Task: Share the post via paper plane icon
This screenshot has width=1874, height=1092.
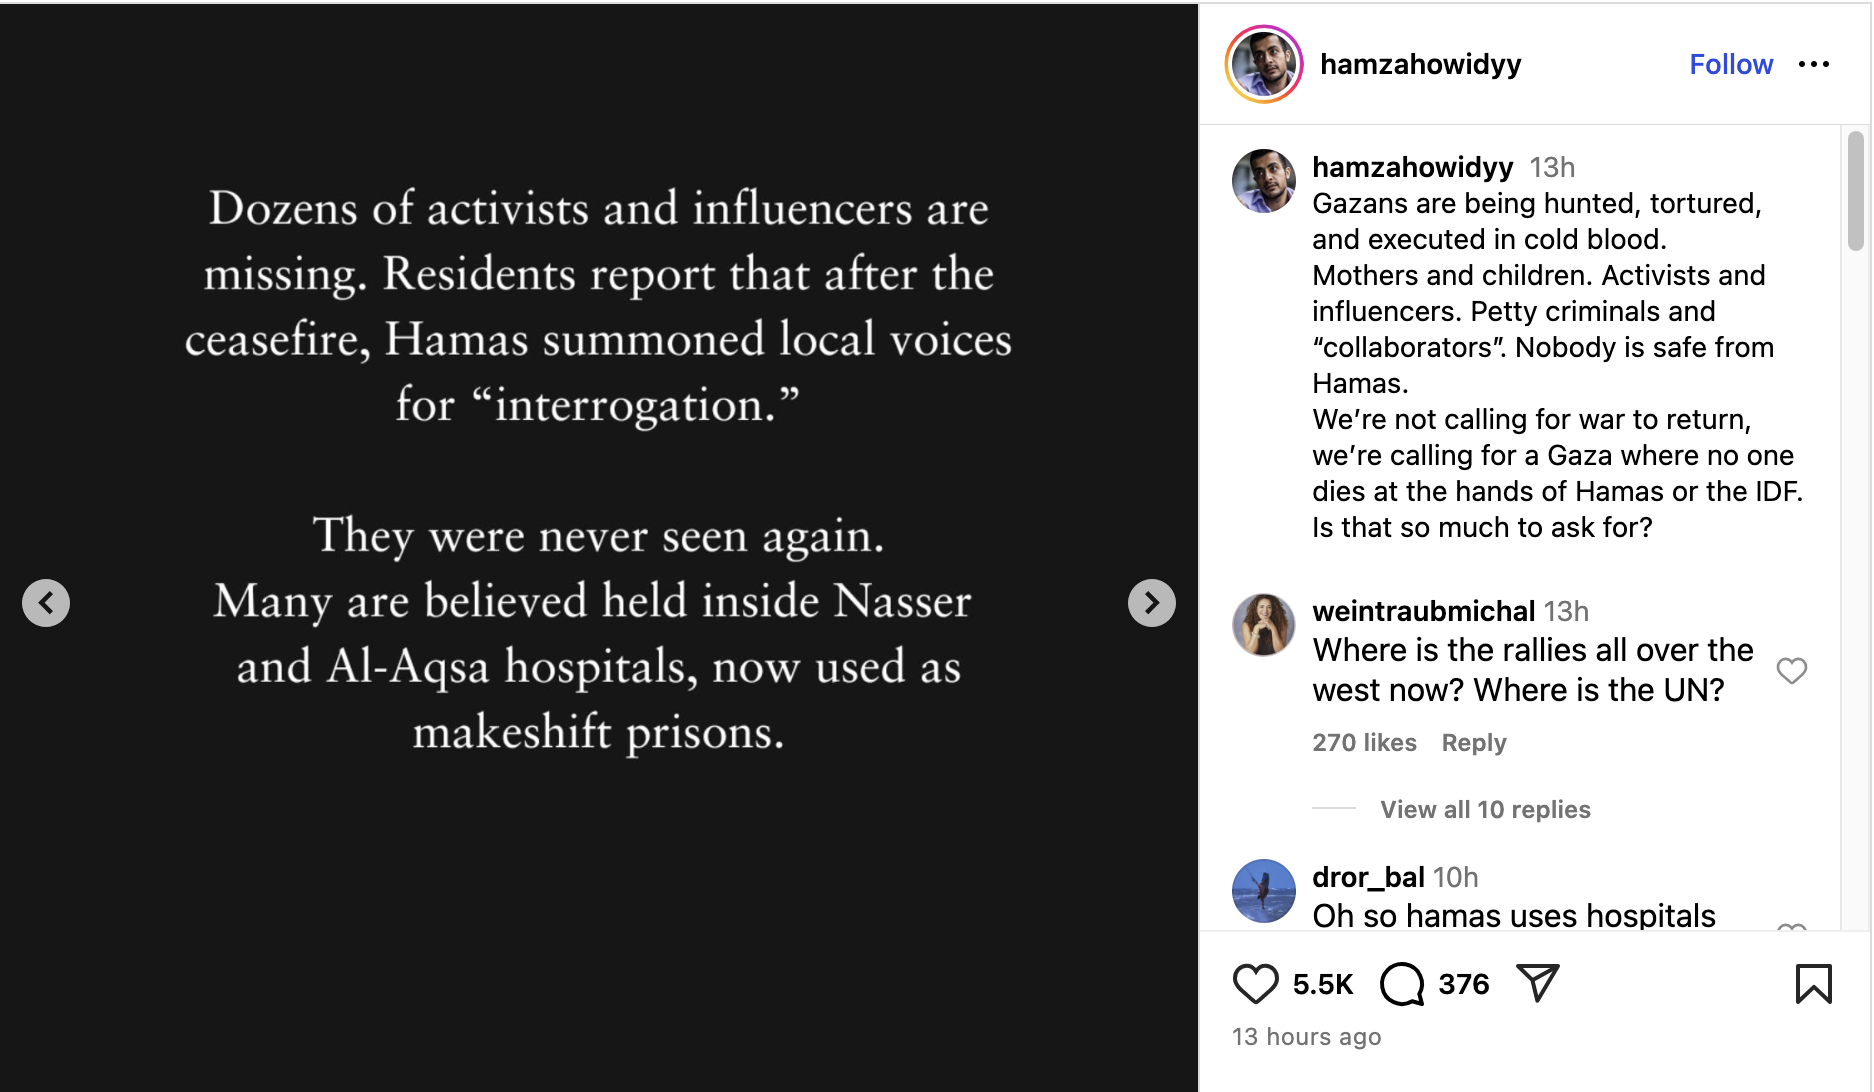Action: pyautogui.click(x=1537, y=983)
